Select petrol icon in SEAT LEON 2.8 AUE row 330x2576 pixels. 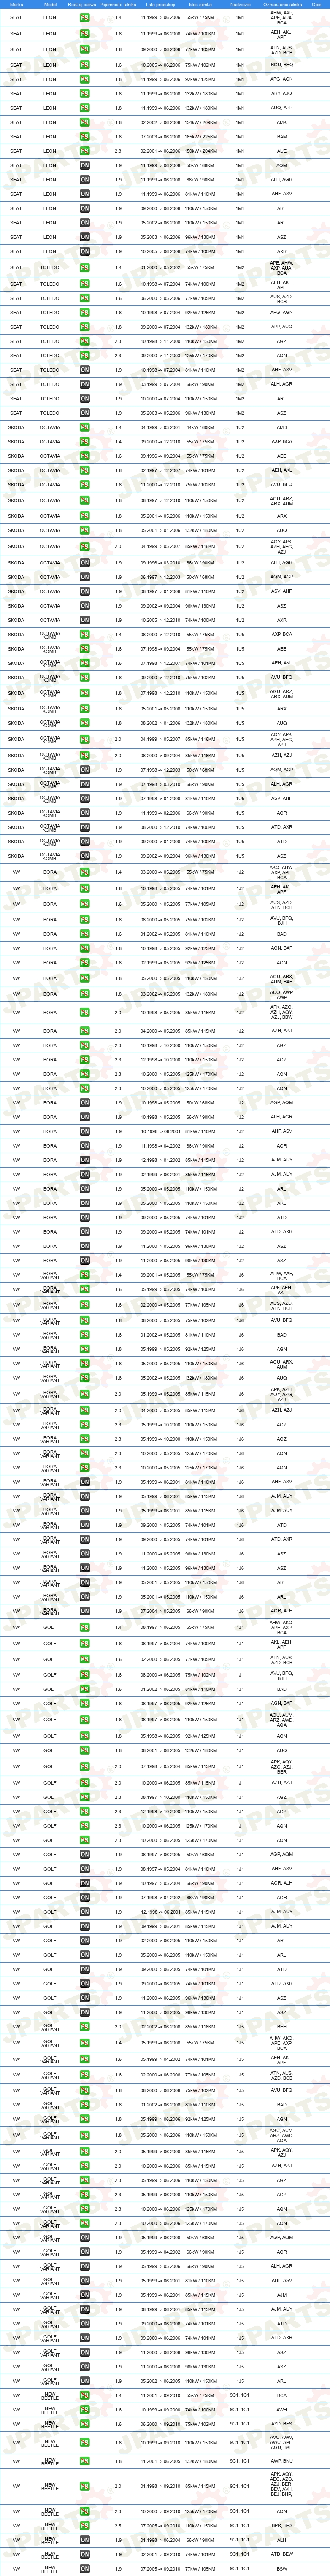tap(85, 151)
